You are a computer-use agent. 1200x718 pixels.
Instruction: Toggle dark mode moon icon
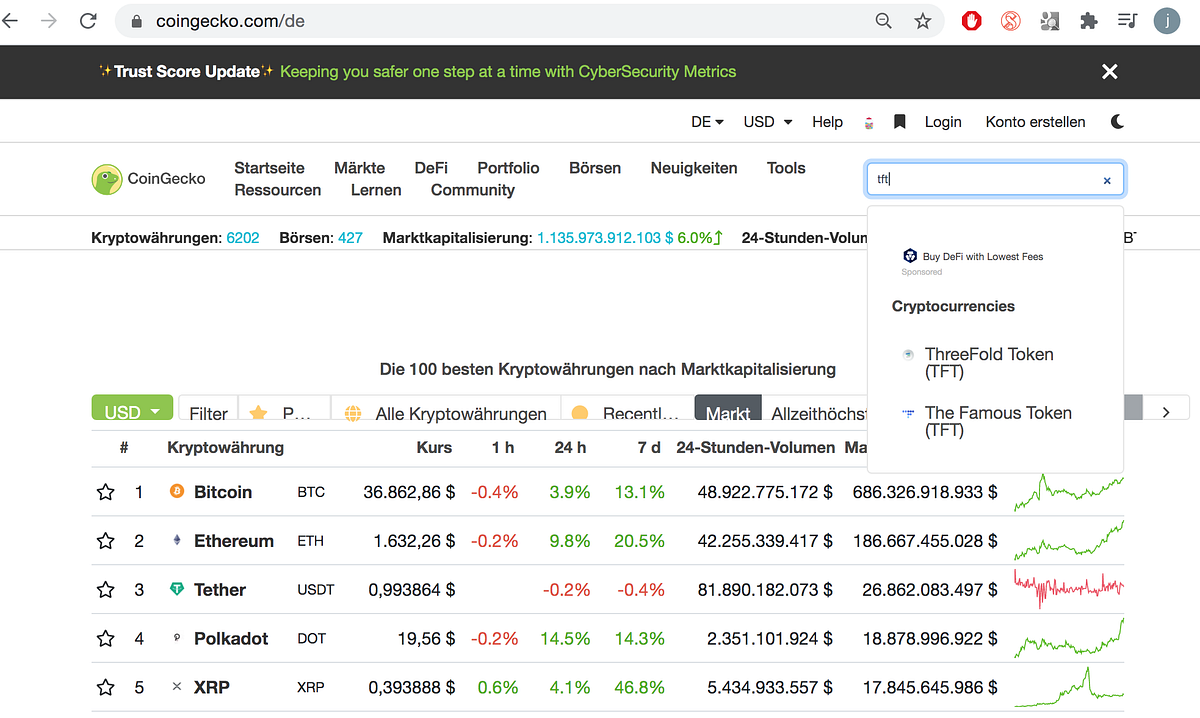pyautogui.click(x=1117, y=122)
